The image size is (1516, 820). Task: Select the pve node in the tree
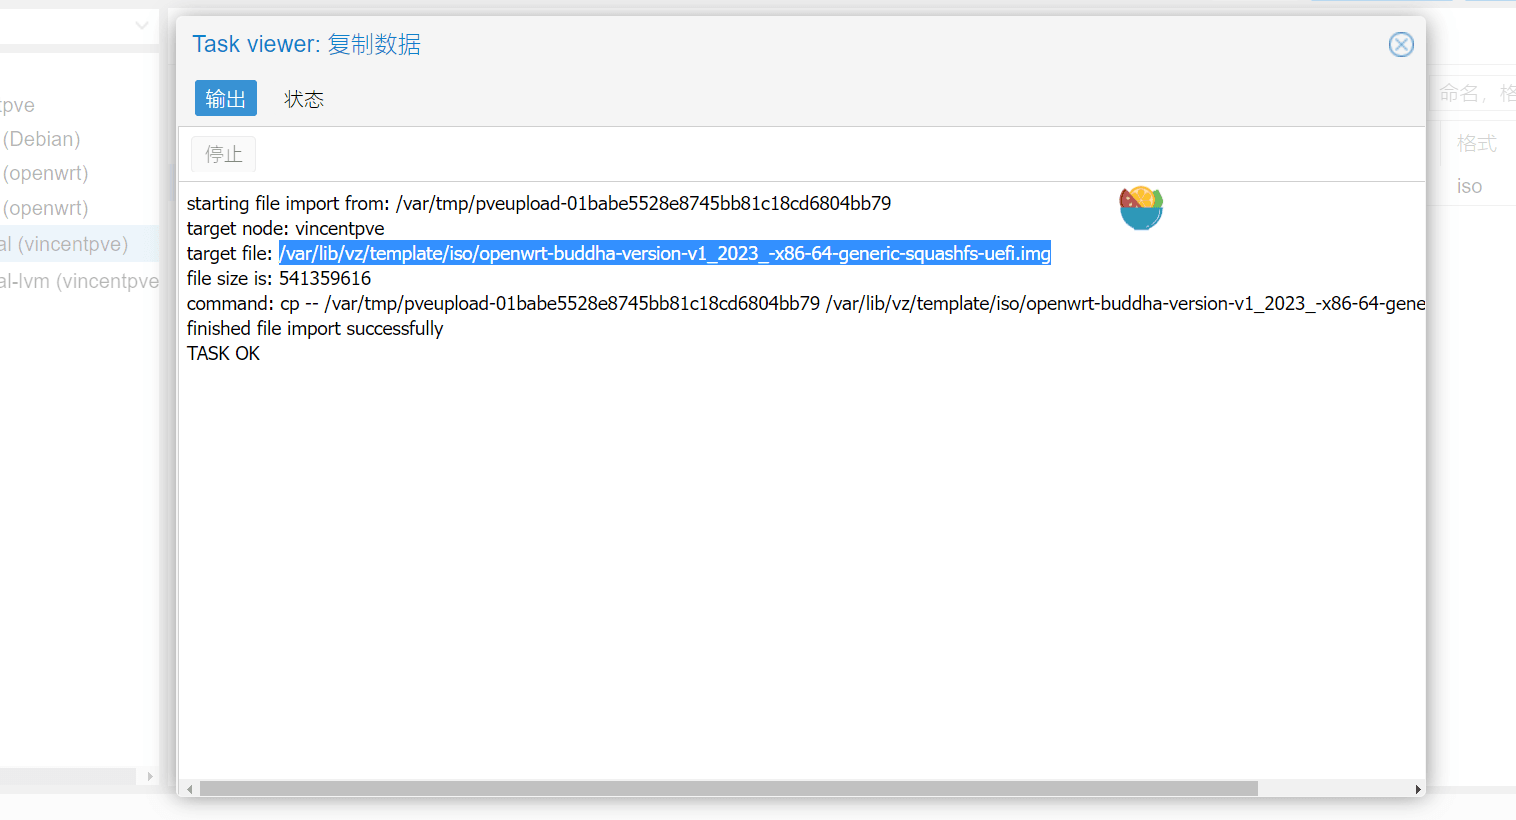pyautogui.click(x=18, y=105)
